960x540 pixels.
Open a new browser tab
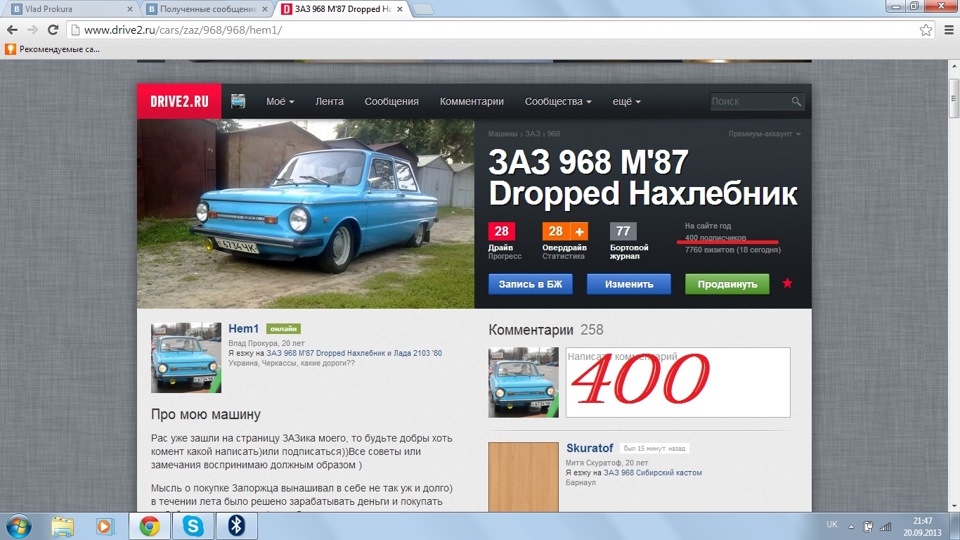tap(423, 9)
